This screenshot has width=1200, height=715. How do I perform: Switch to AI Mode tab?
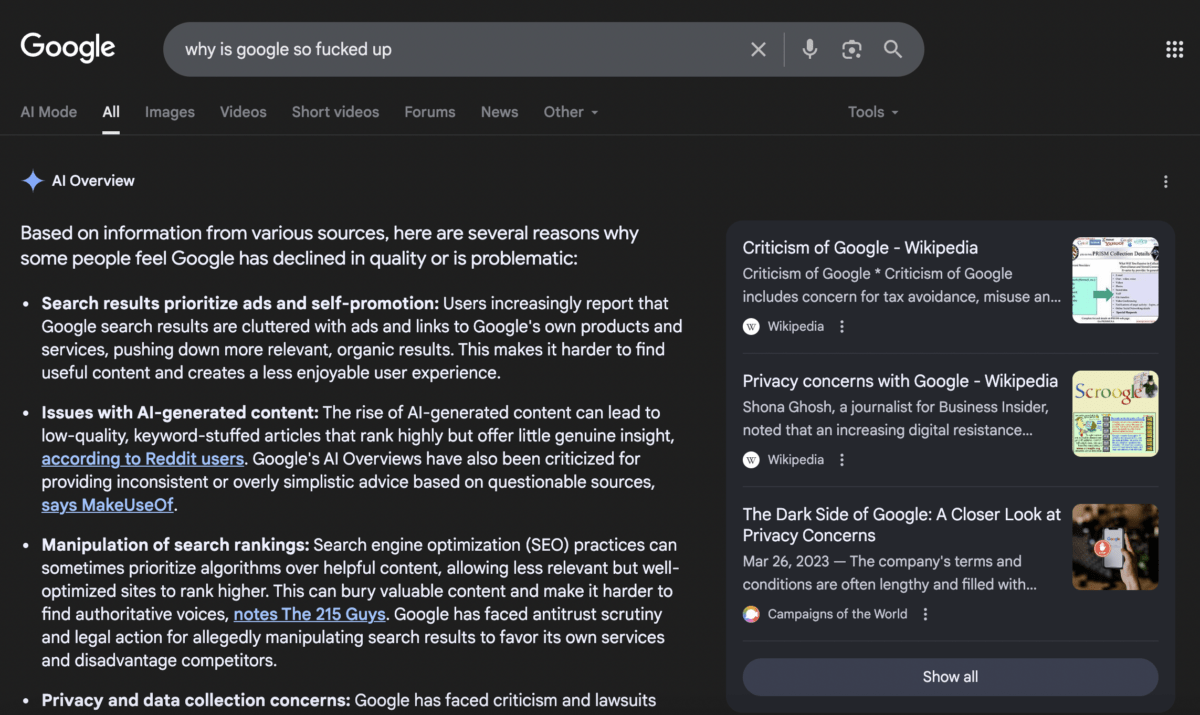48,112
